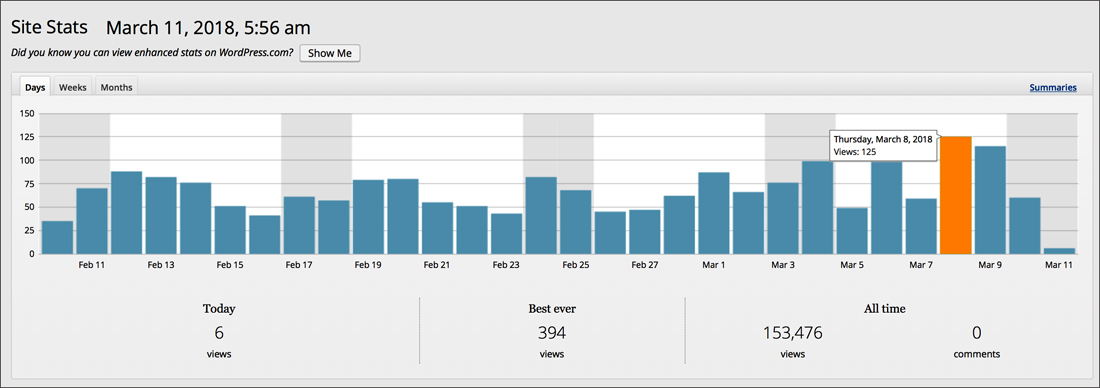Click the Show Me button
This screenshot has width=1100, height=388.
(x=330, y=53)
